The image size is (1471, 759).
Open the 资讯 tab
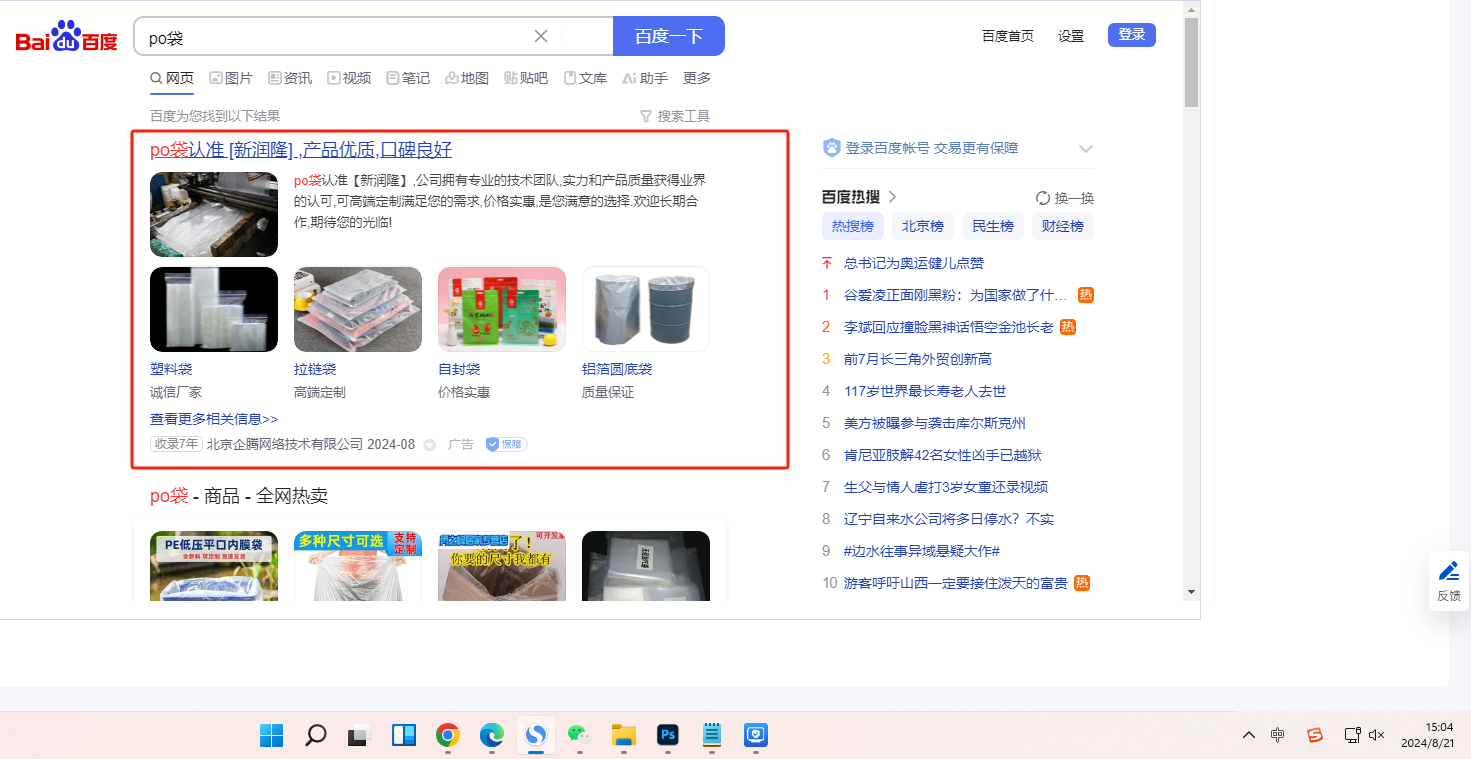pos(290,78)
